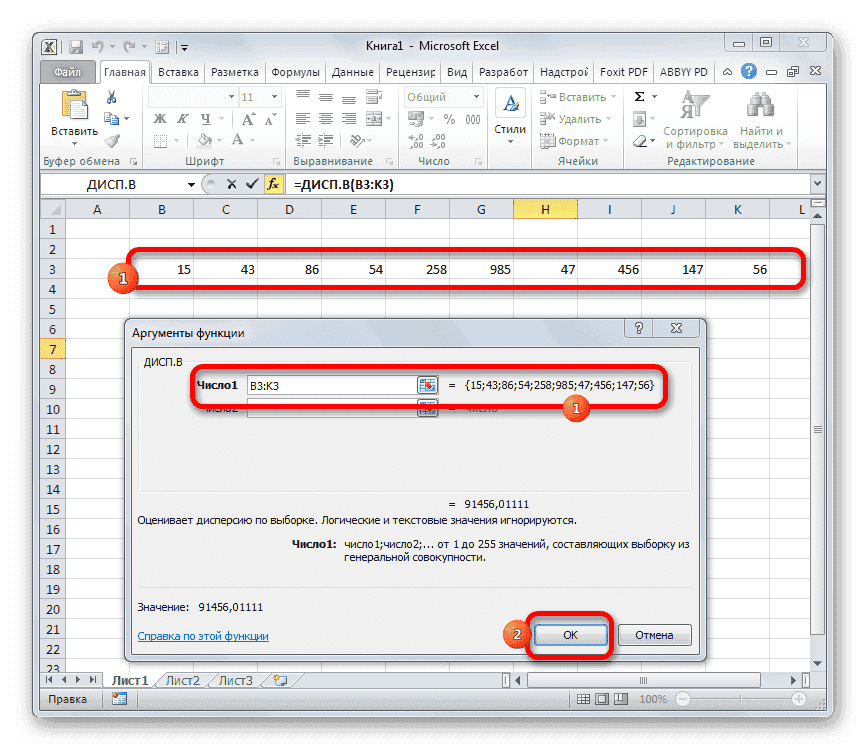This screenshot has width=866, height=750.
Task: Click the AutoSum sigma icon
Action: pyautogui.click(x=637, y=96)
